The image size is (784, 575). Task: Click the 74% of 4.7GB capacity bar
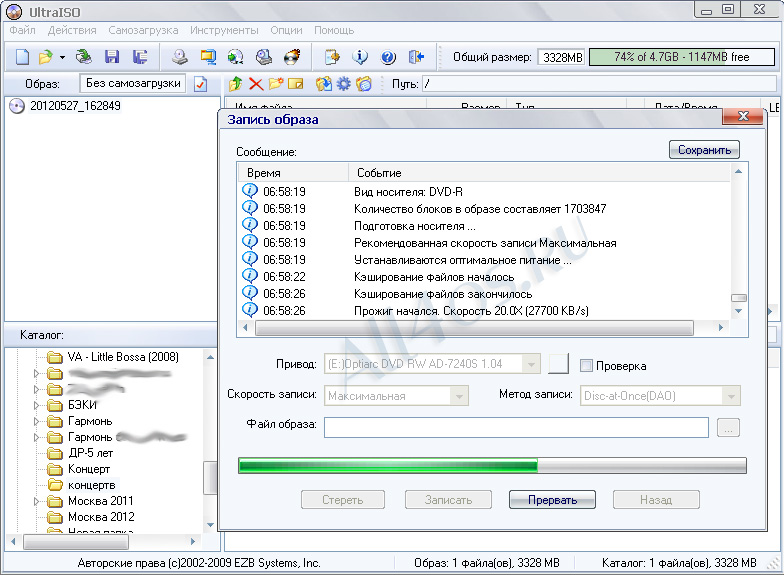(x=682, y=57)
